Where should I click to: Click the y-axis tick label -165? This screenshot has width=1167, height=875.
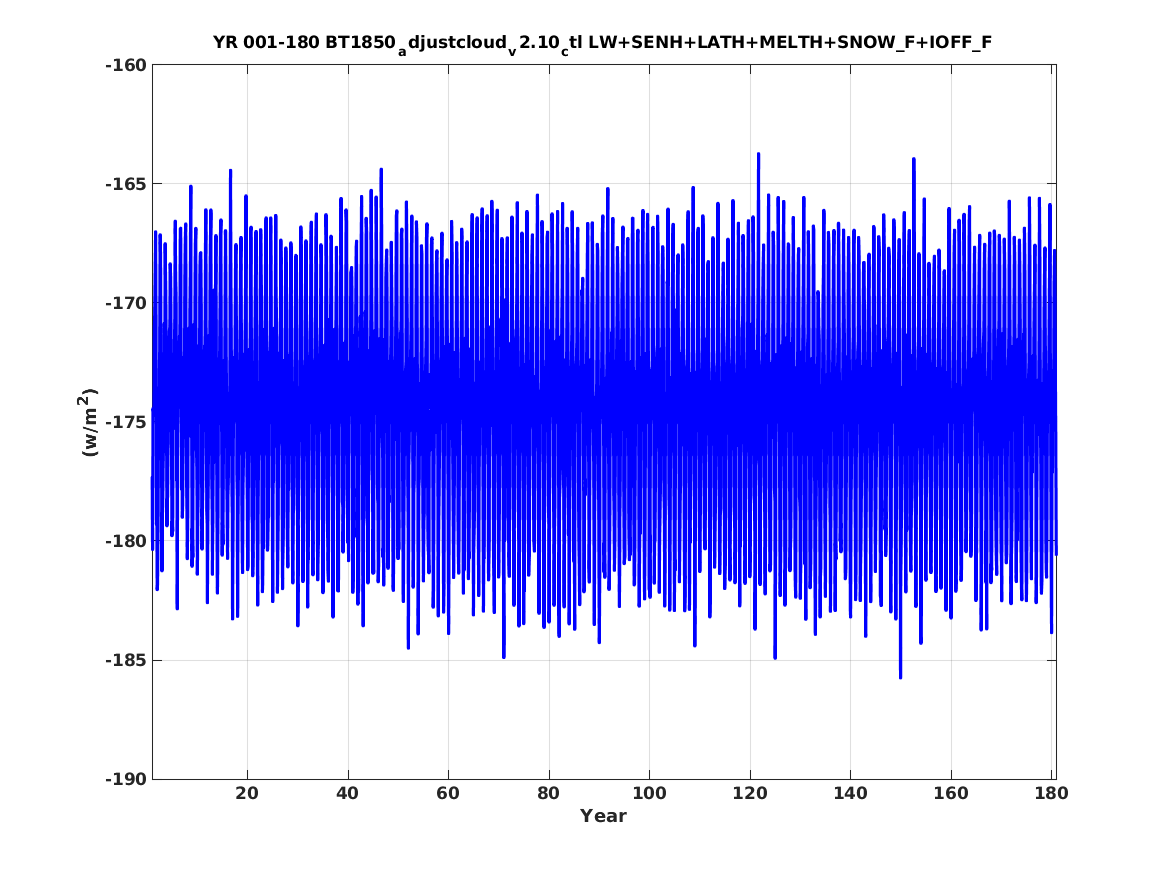coord(126,184)
